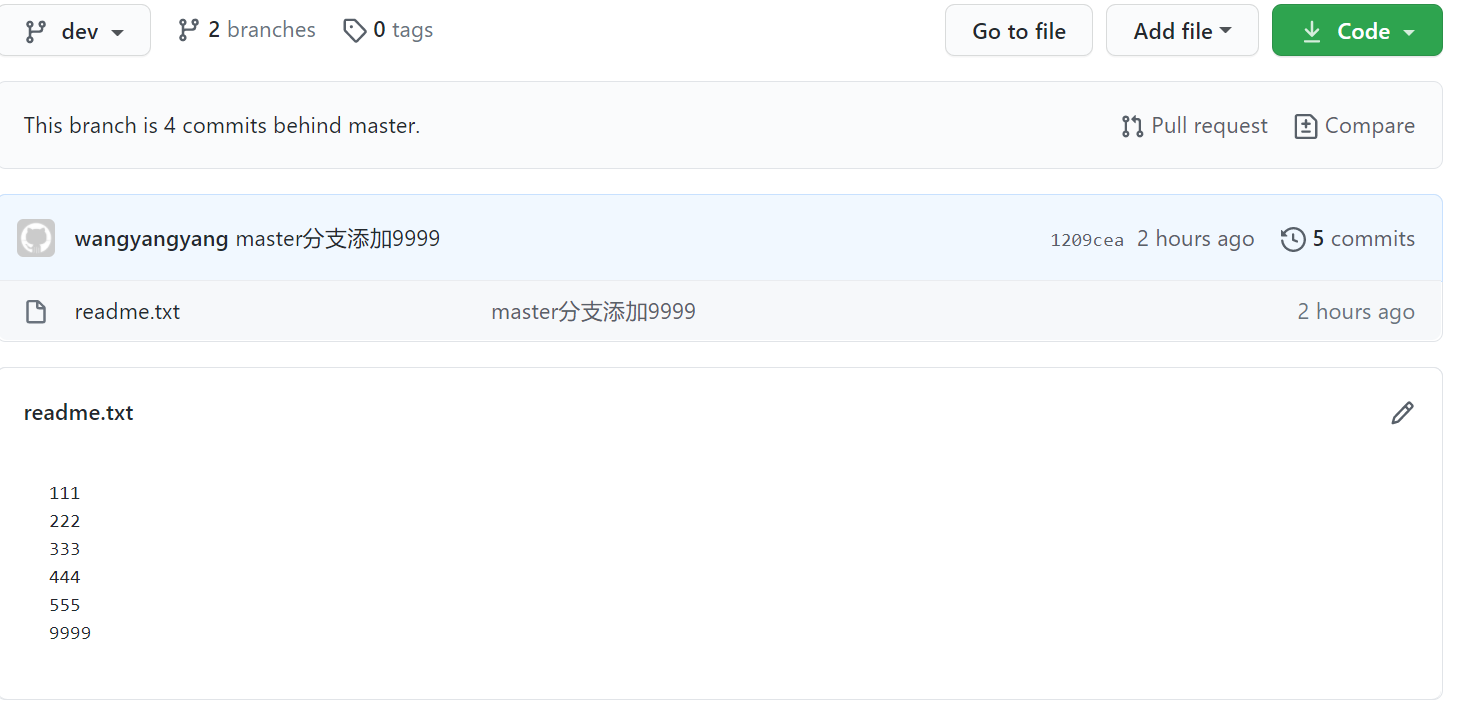Click the branch icon beside 2 branches
Screen dimensions: 1474x714
click(x=188, y=30)
